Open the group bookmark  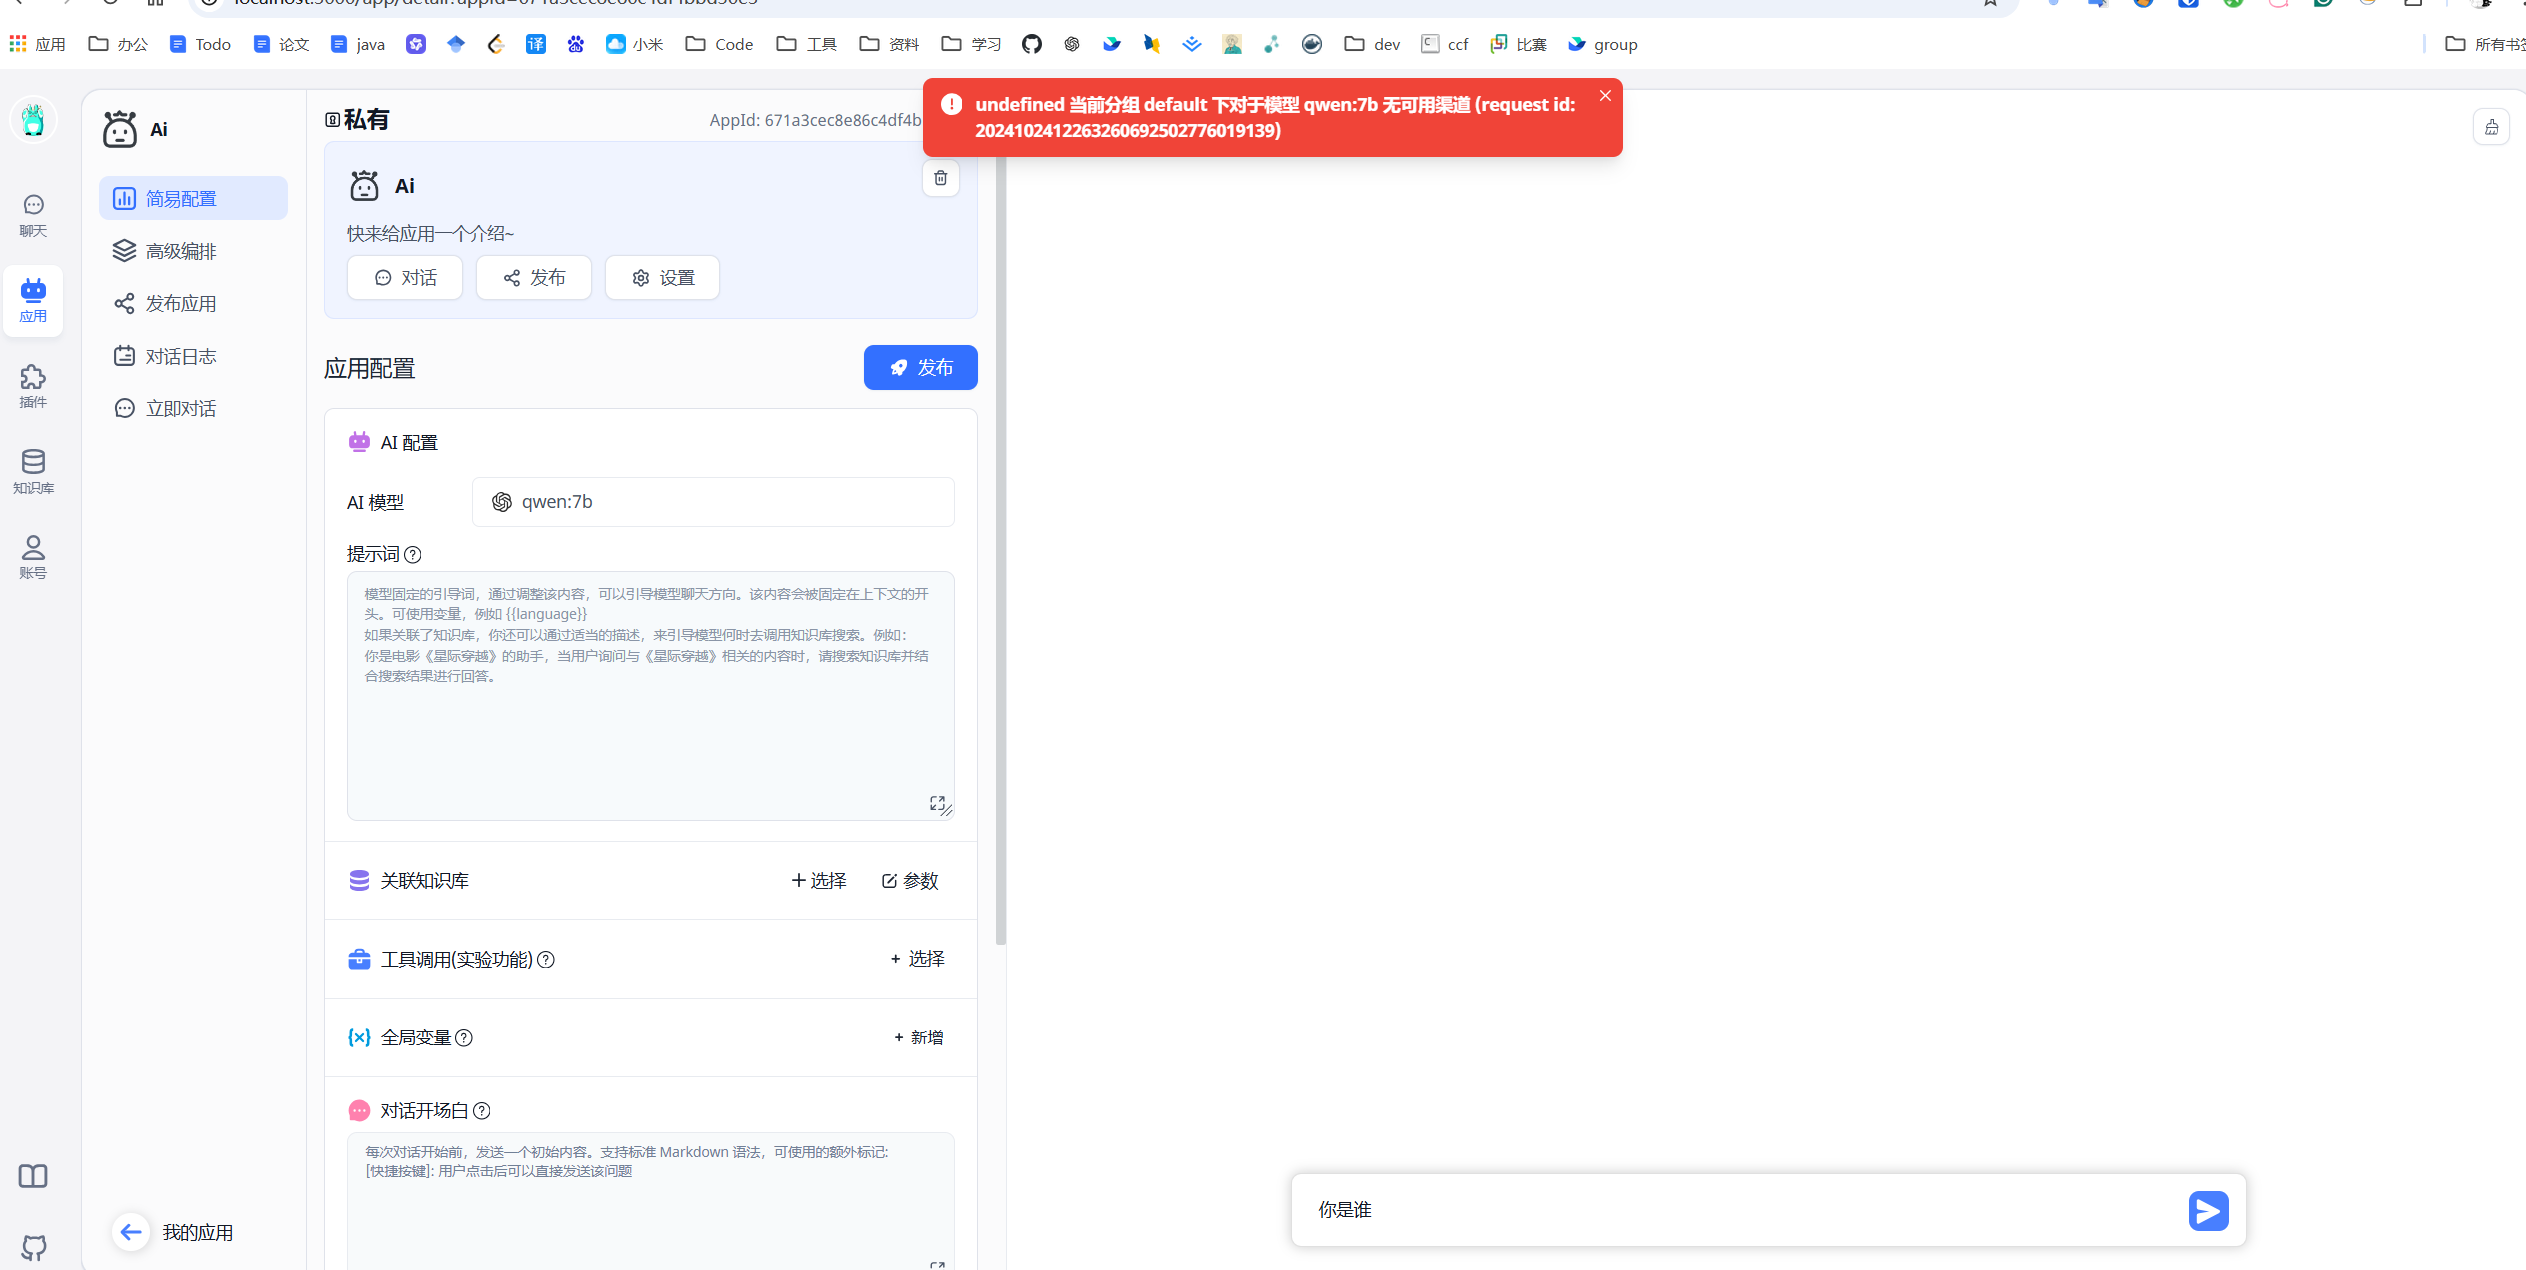(x=1603, y=44)
